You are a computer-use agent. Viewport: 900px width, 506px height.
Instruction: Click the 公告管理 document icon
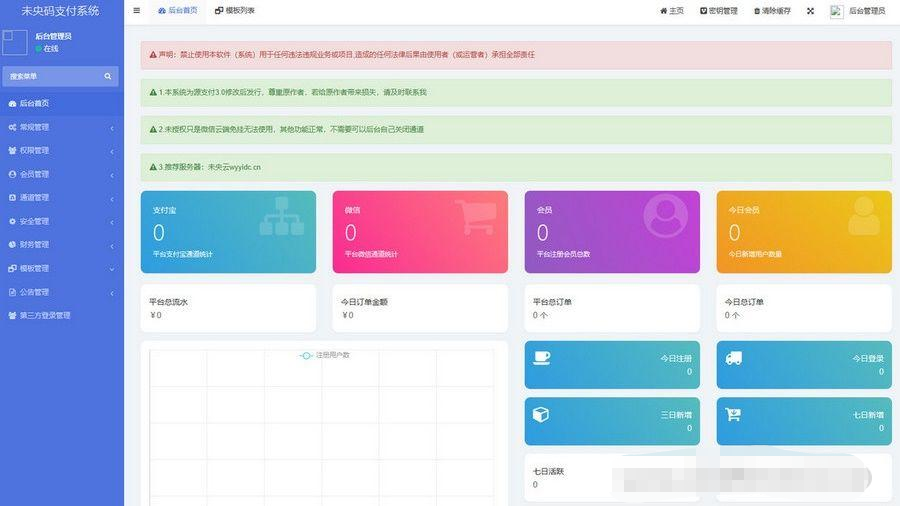pyautogui.click(x=12, y=292)
